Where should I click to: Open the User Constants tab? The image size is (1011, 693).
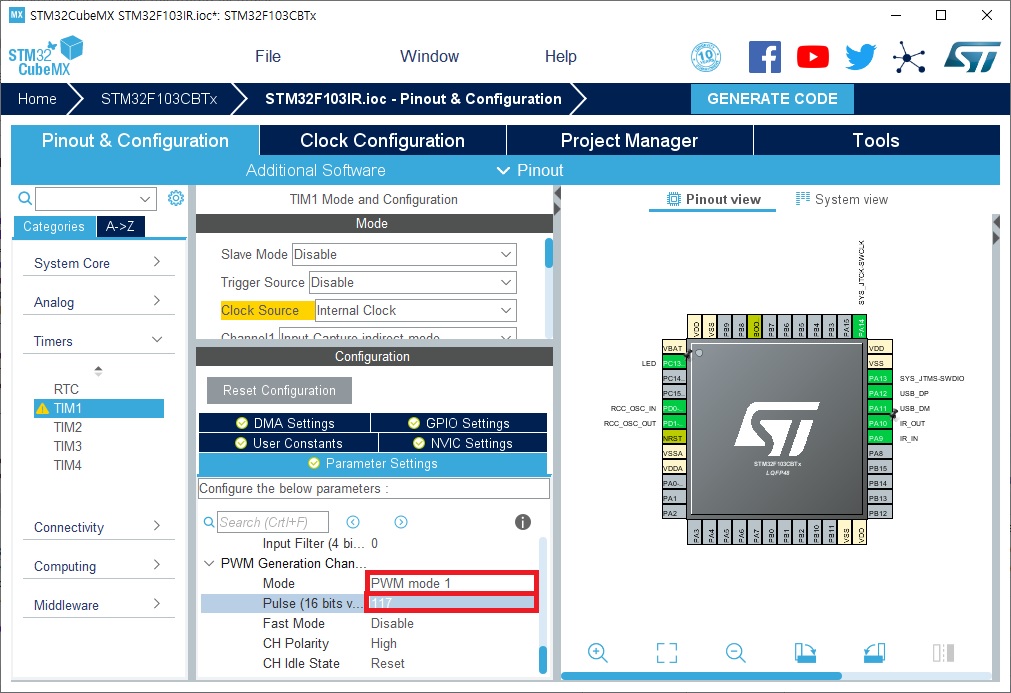pyautogui.click(x=288, y=444)
